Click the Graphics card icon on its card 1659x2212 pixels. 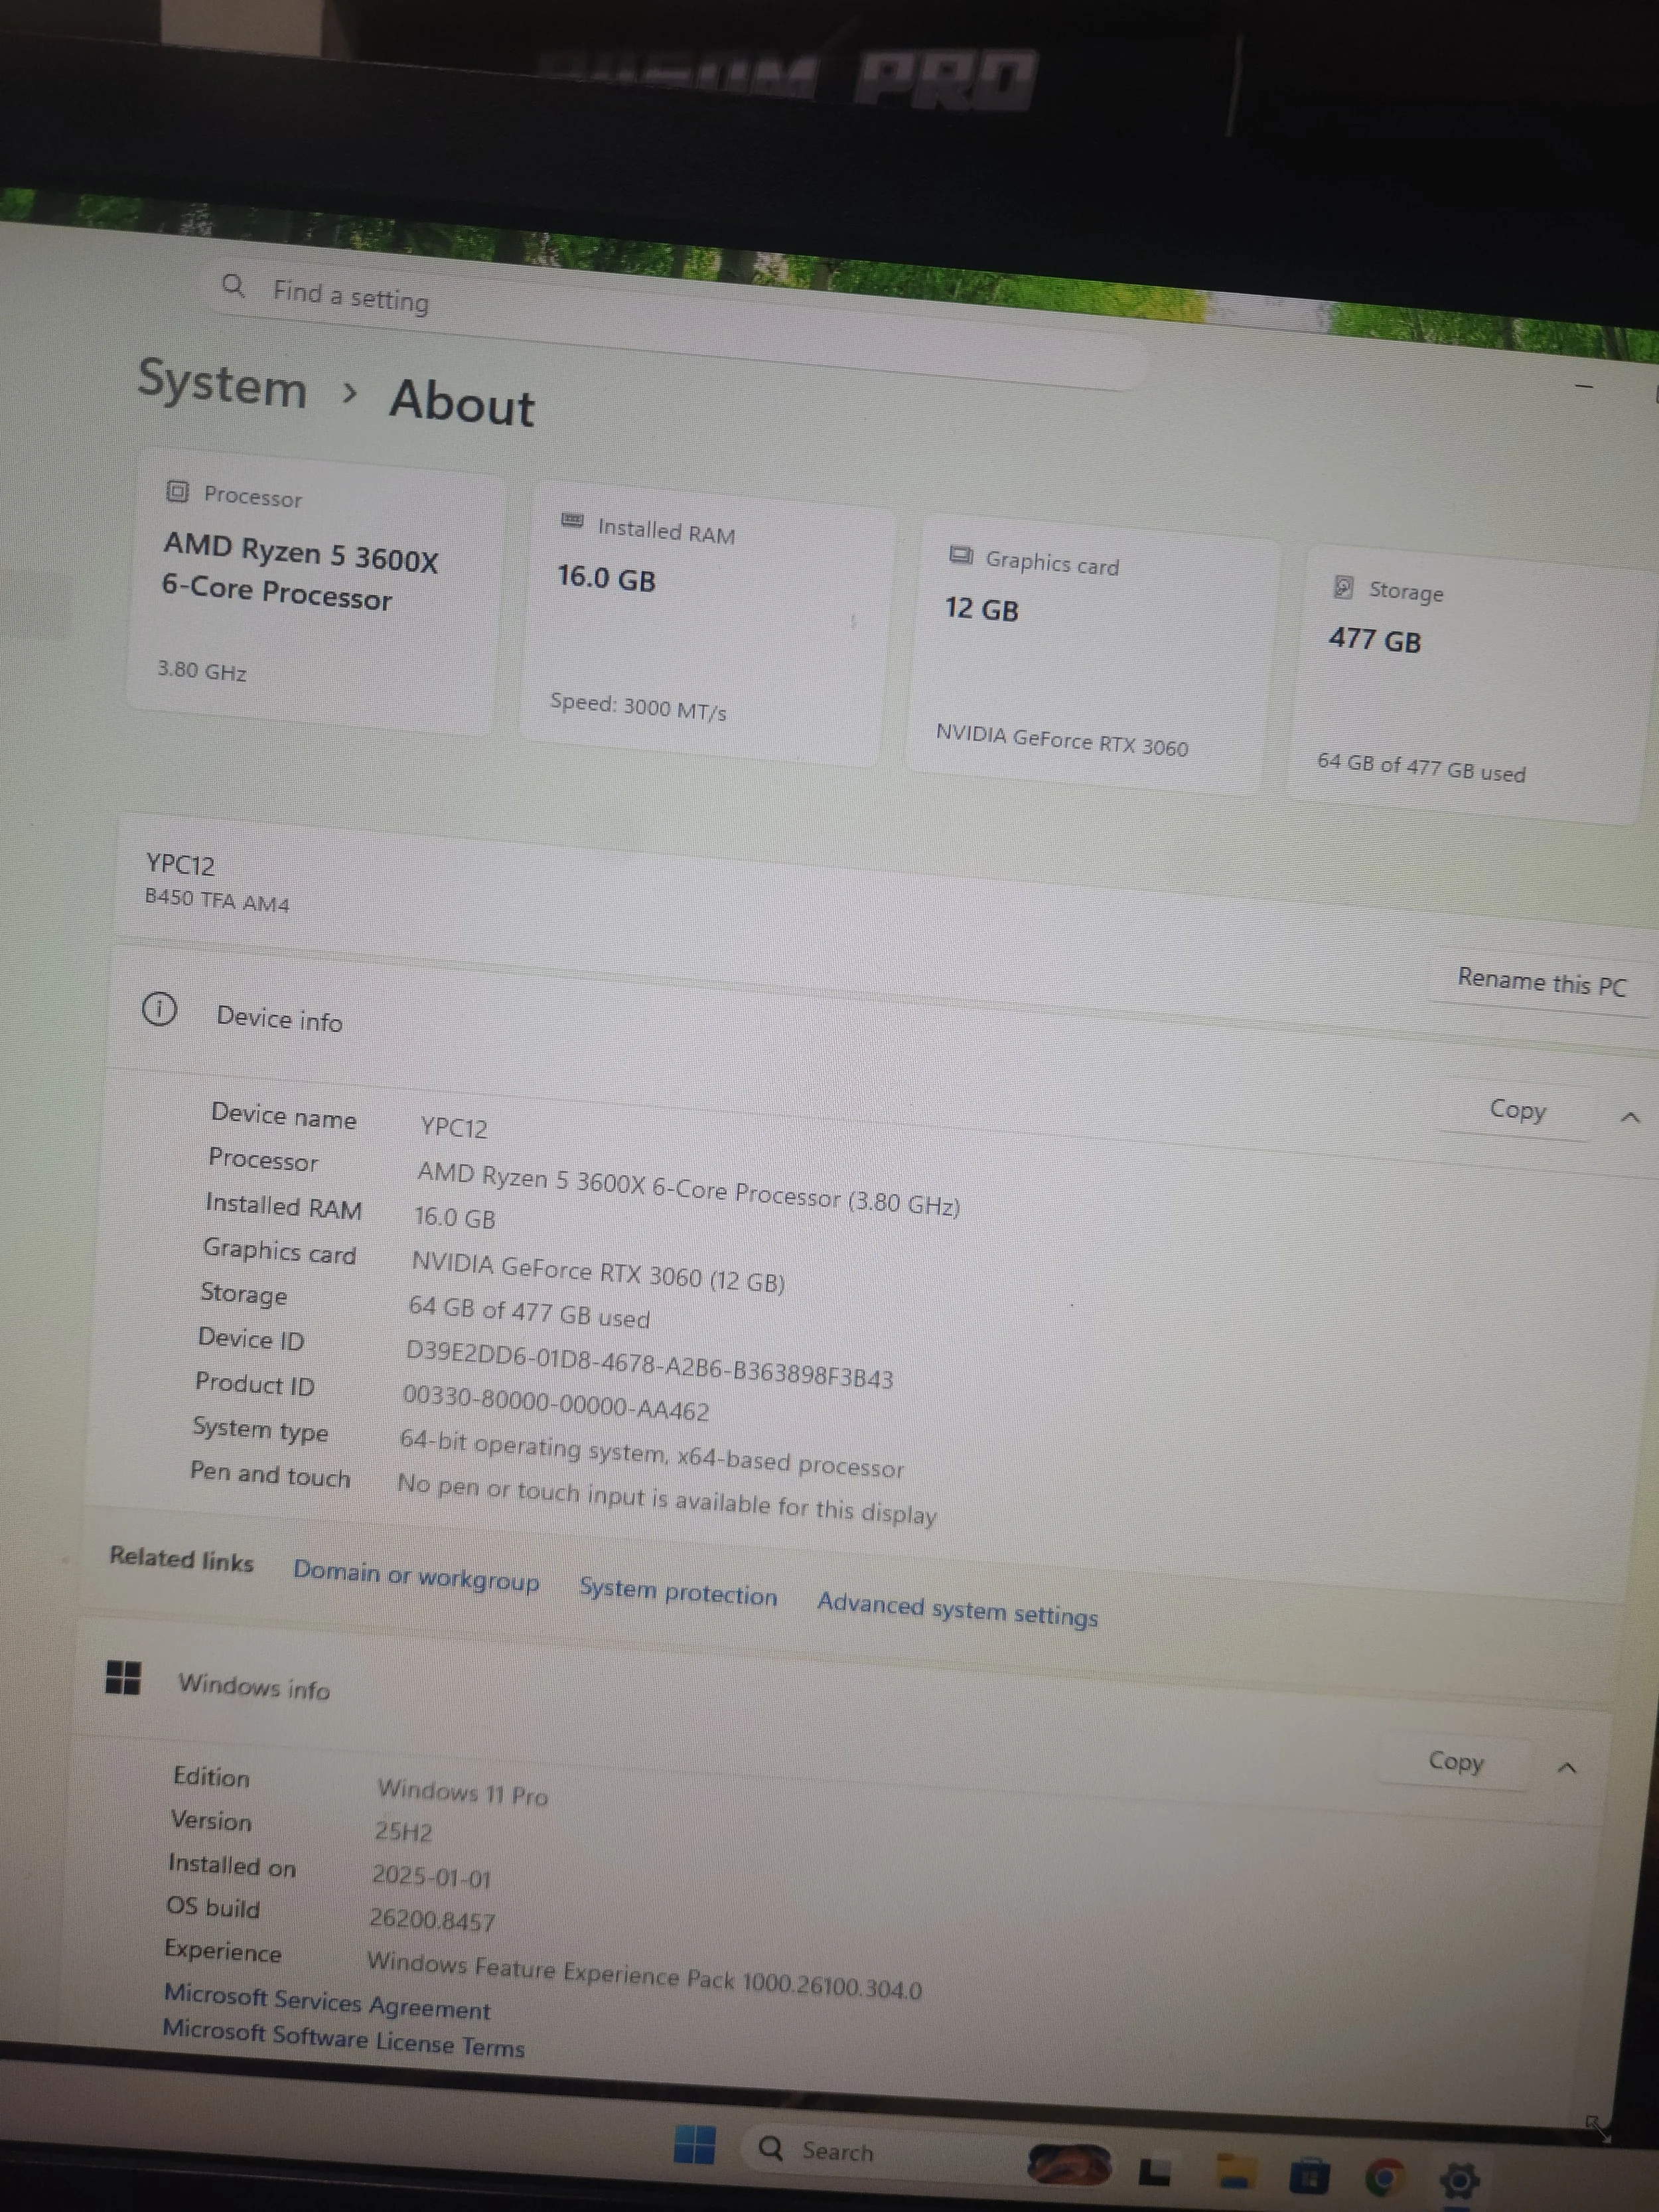click(x=960, y=555)
